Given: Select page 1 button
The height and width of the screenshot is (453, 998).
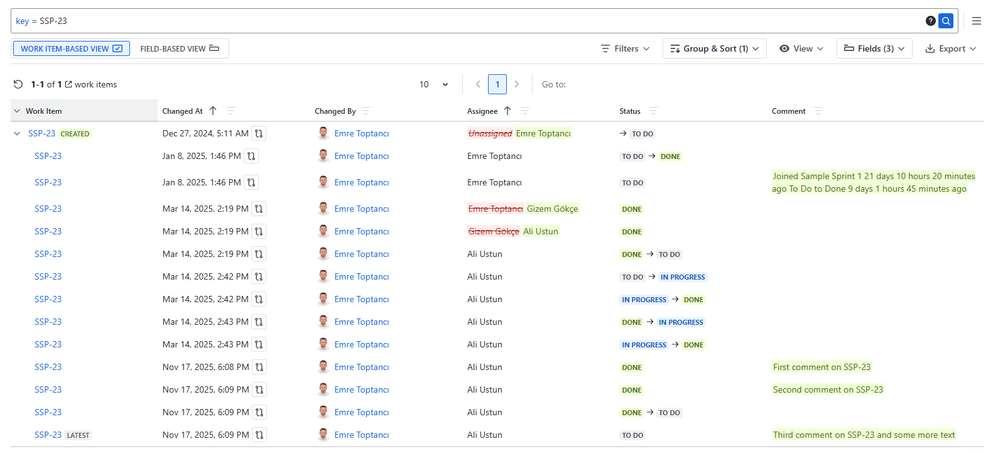Looking at the screenshot, I should [x=498, y=84].
